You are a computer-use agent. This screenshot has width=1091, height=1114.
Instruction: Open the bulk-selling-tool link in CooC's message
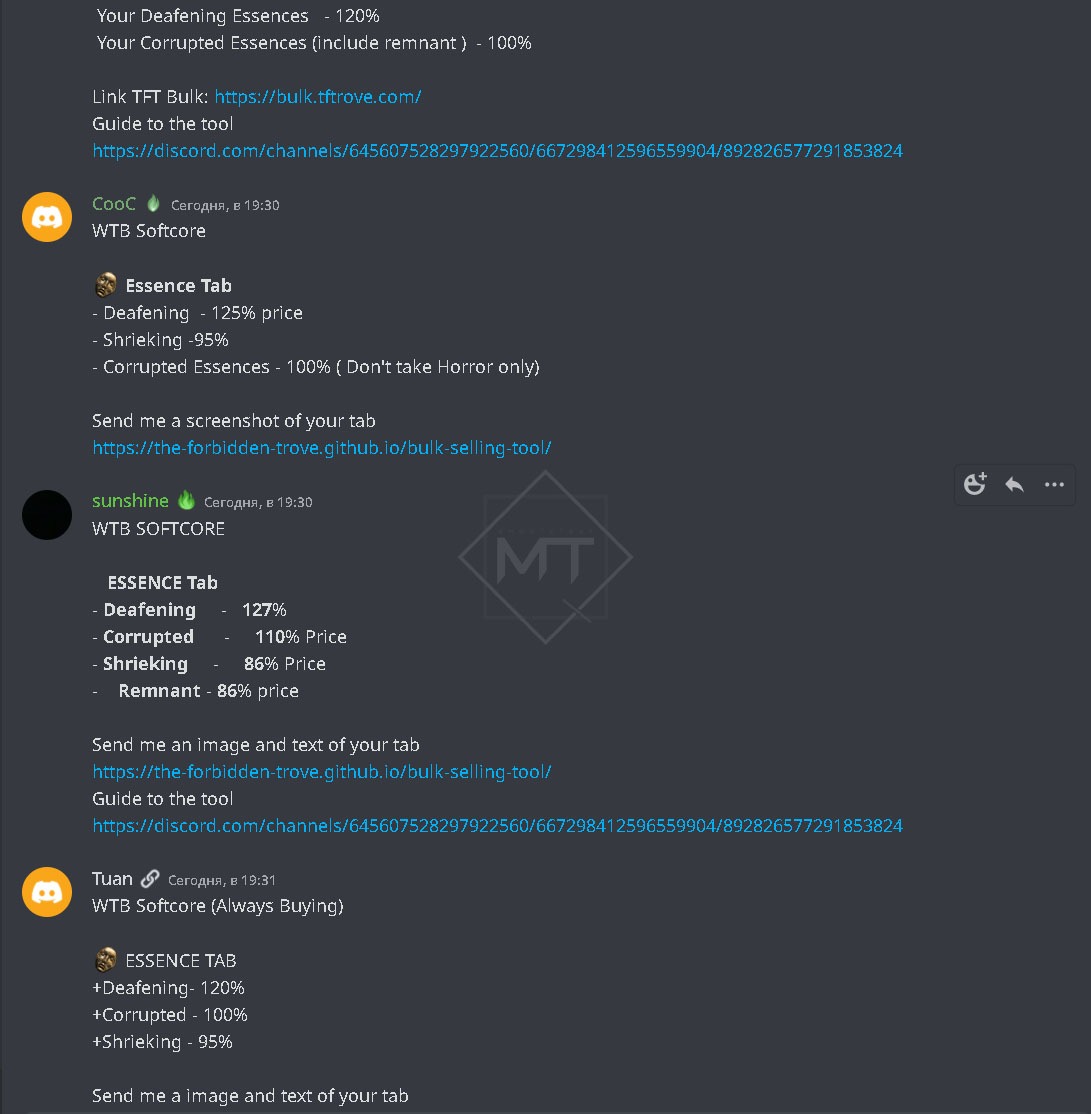321,448
